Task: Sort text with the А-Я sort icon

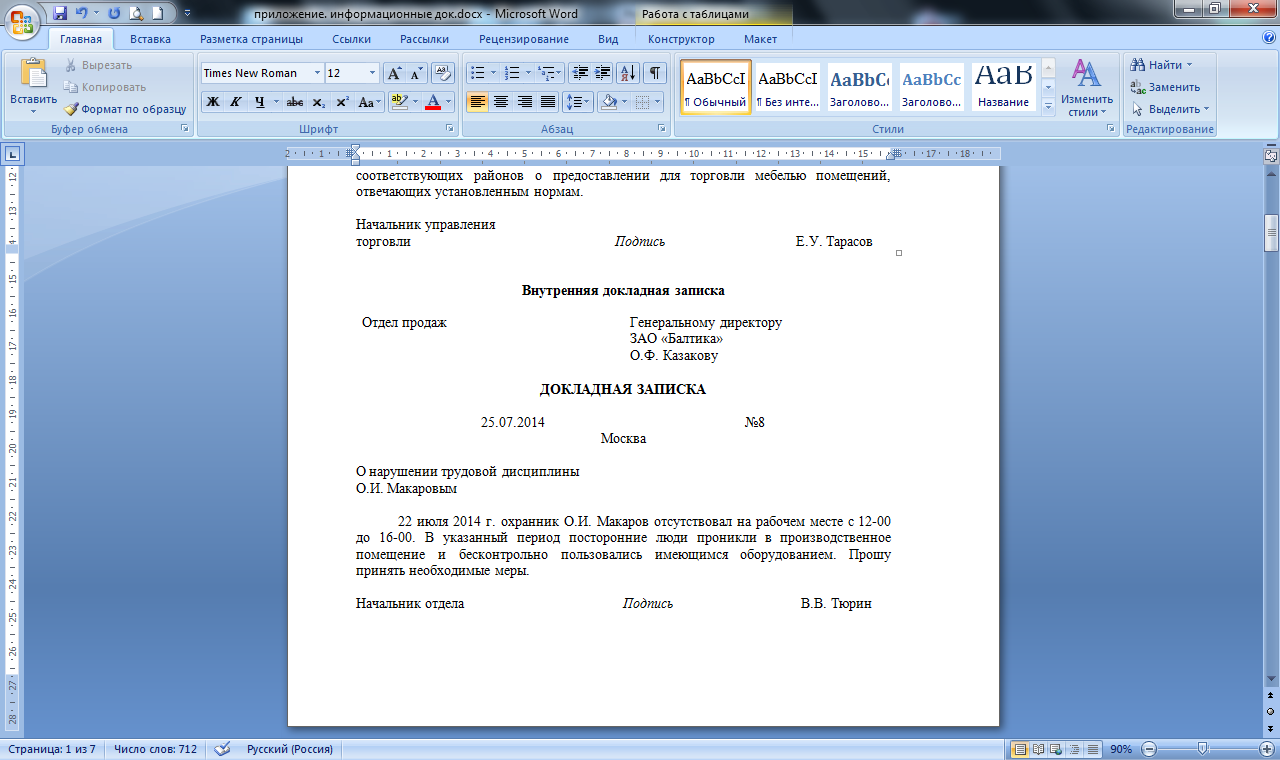Action: coord(628,73)
